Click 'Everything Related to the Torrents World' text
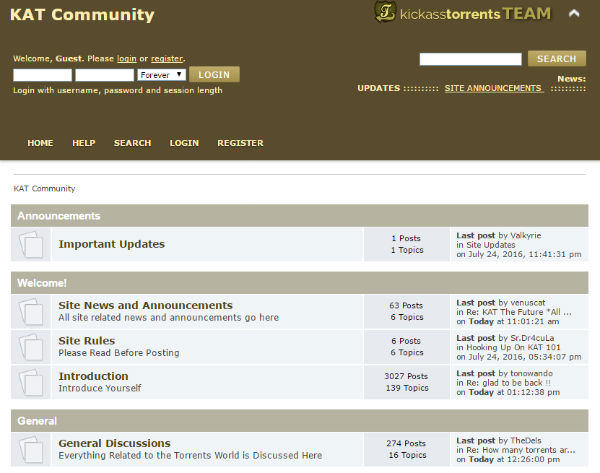Viewport: 600px width, 473px height. (x=190, y=455)
